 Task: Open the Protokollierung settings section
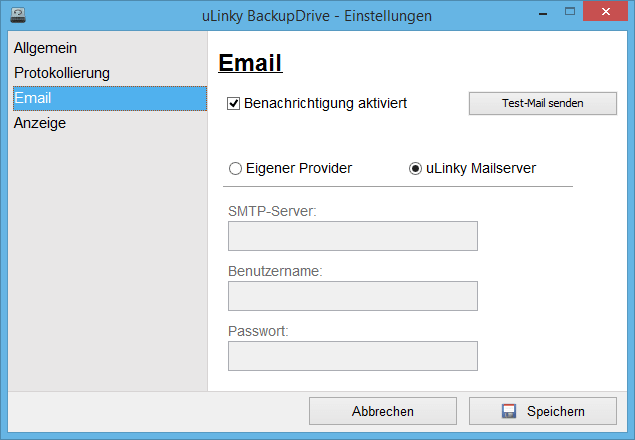(110, 73)
